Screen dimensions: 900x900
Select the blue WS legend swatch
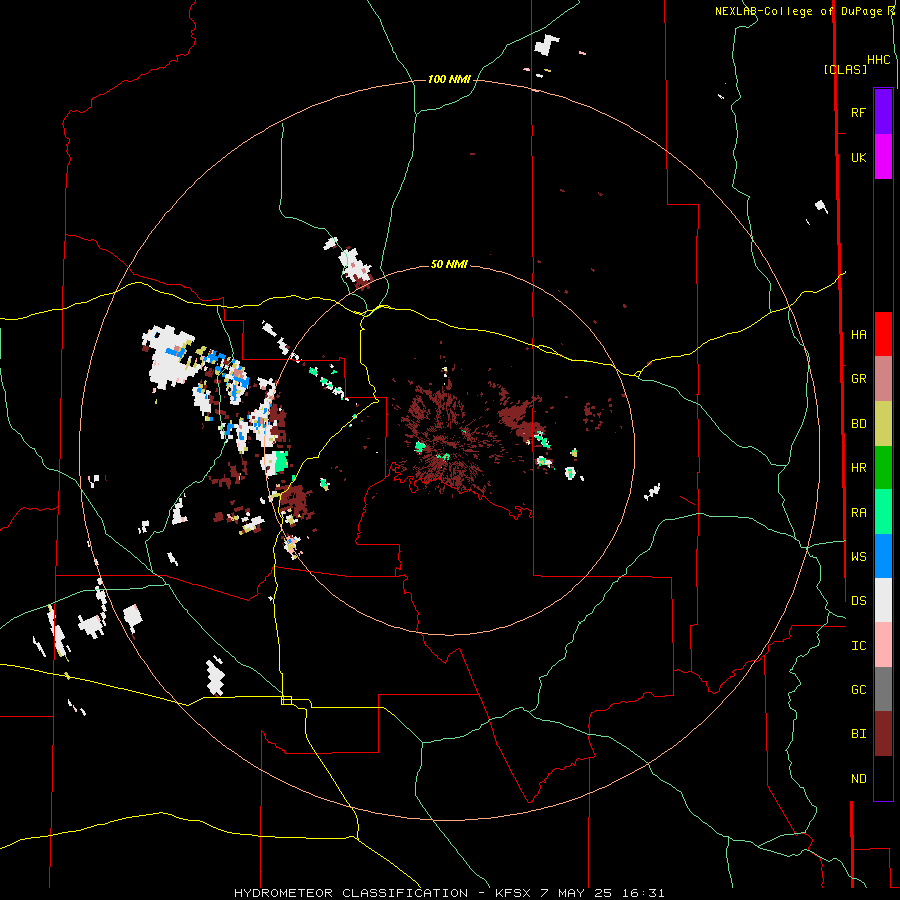[883, 556]
